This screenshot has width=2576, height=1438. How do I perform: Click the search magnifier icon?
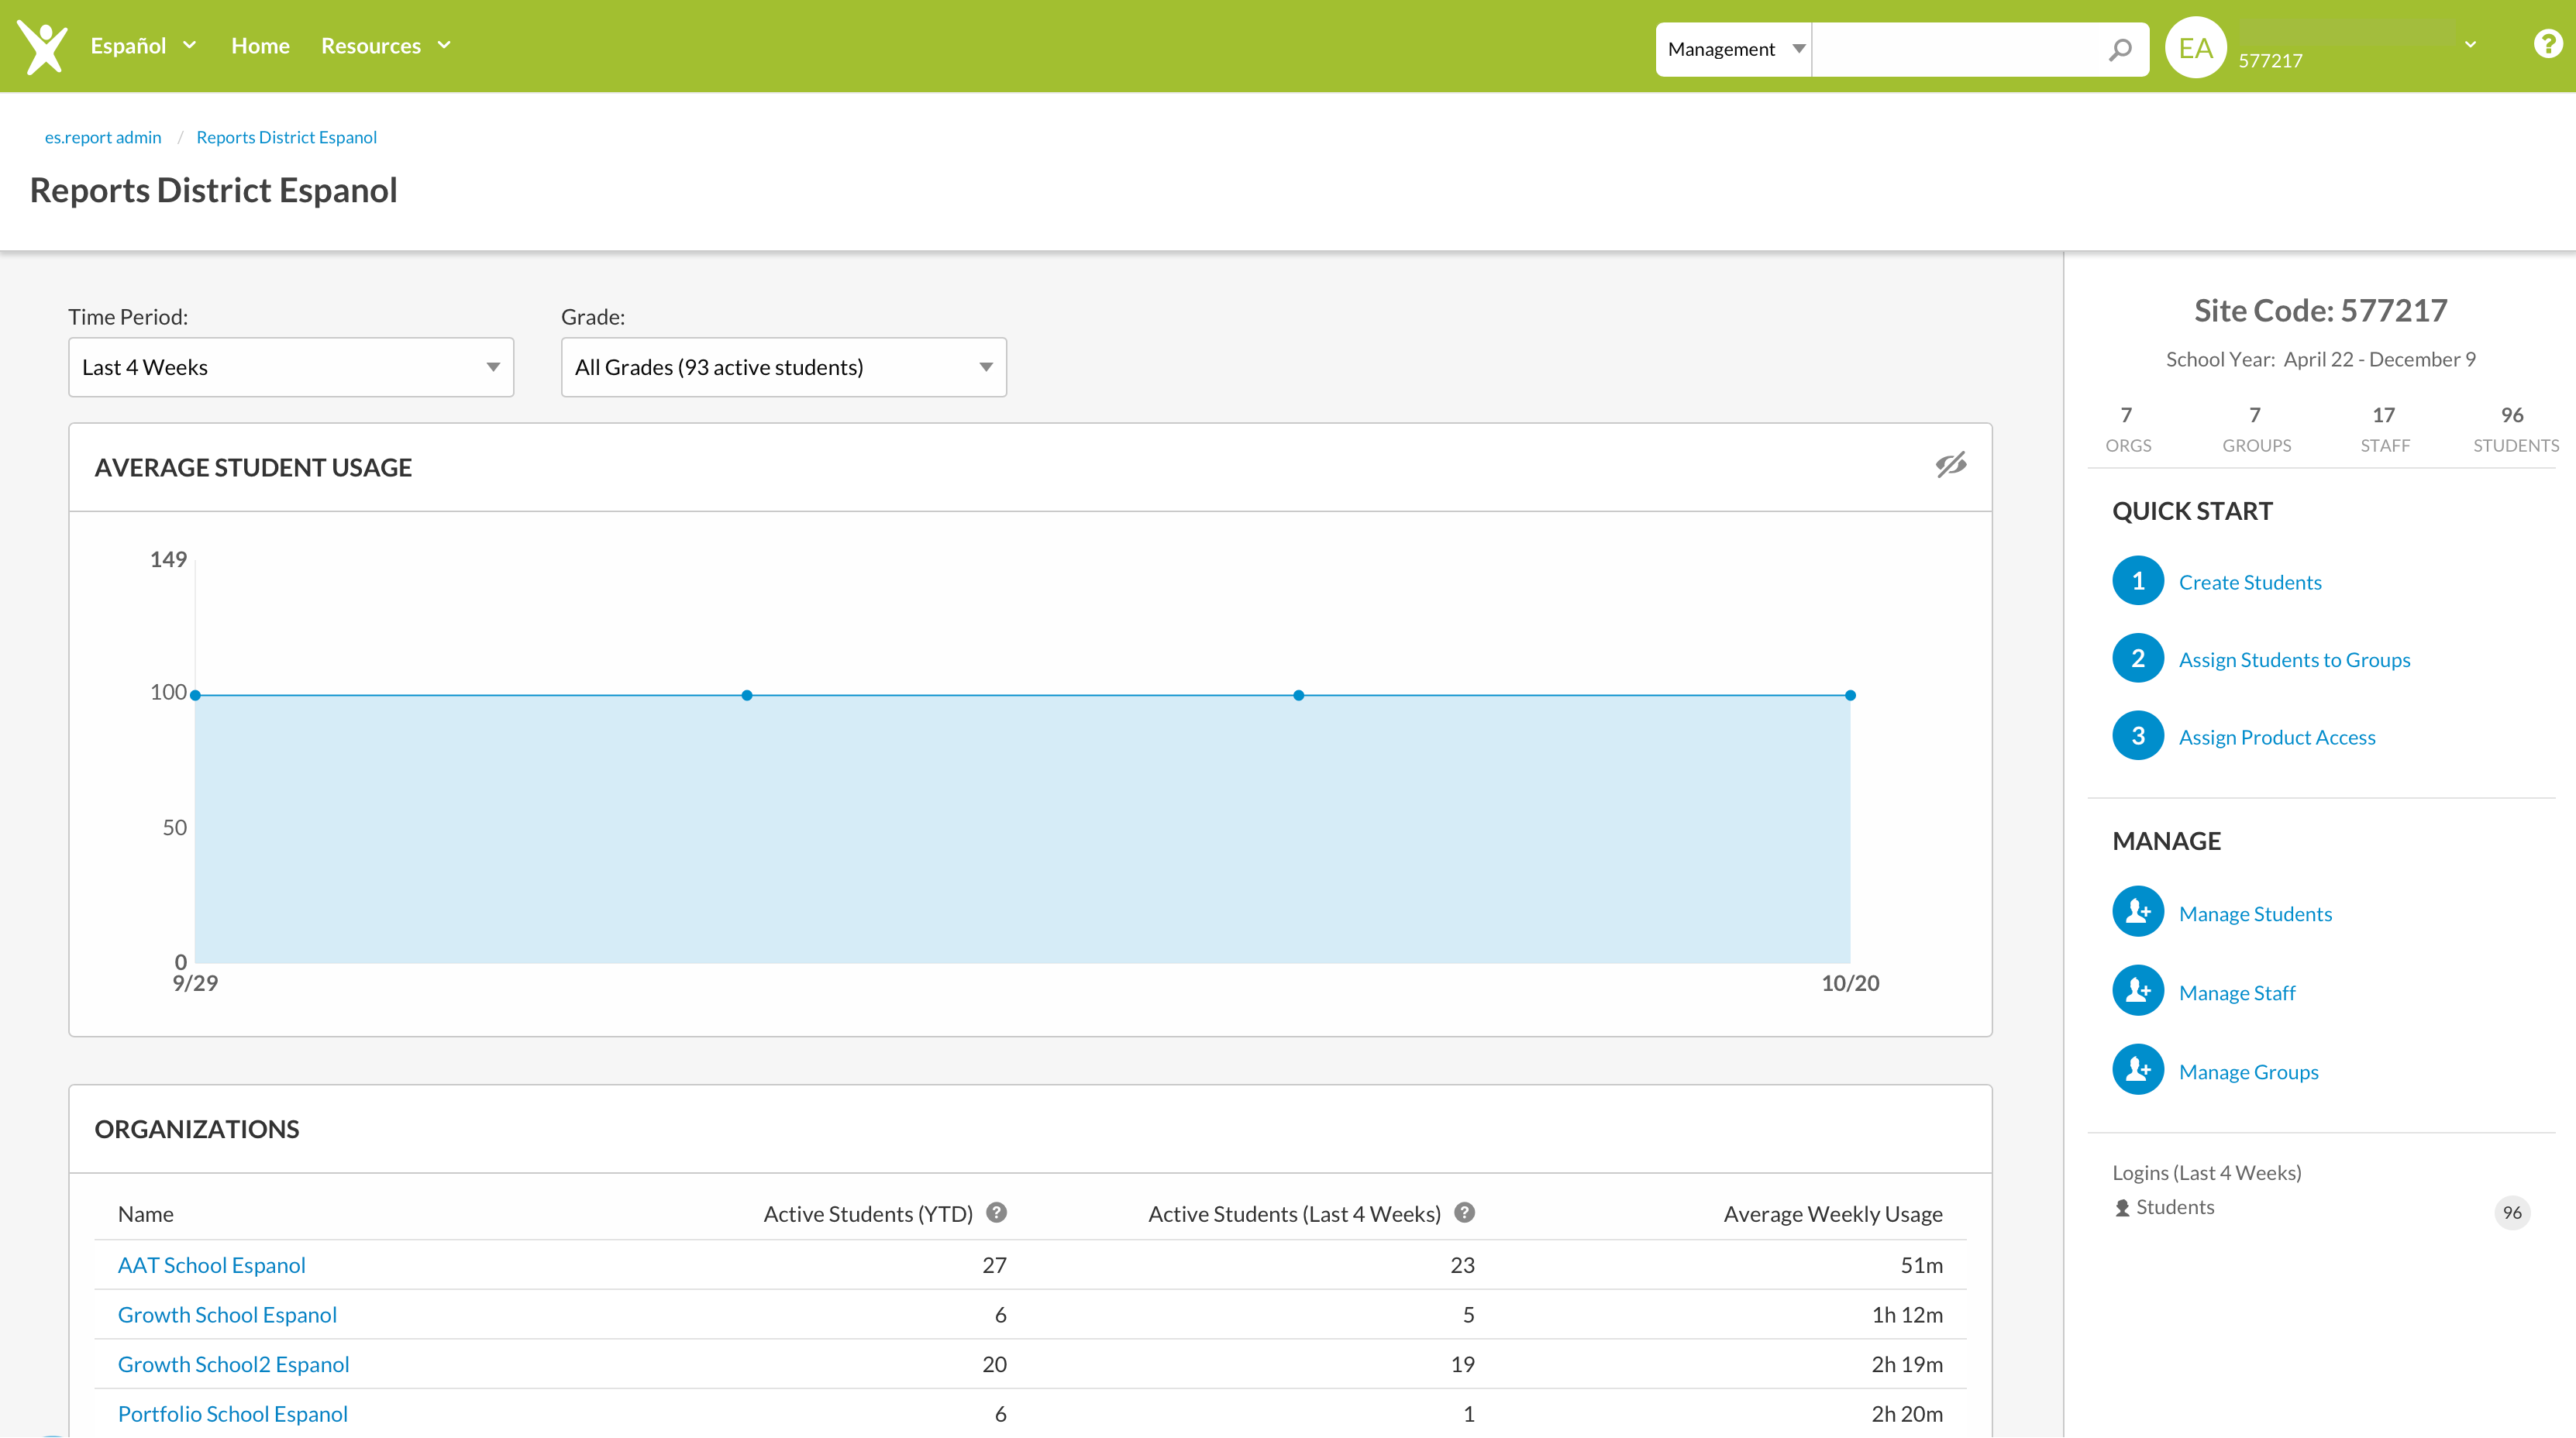(2119, 49)
